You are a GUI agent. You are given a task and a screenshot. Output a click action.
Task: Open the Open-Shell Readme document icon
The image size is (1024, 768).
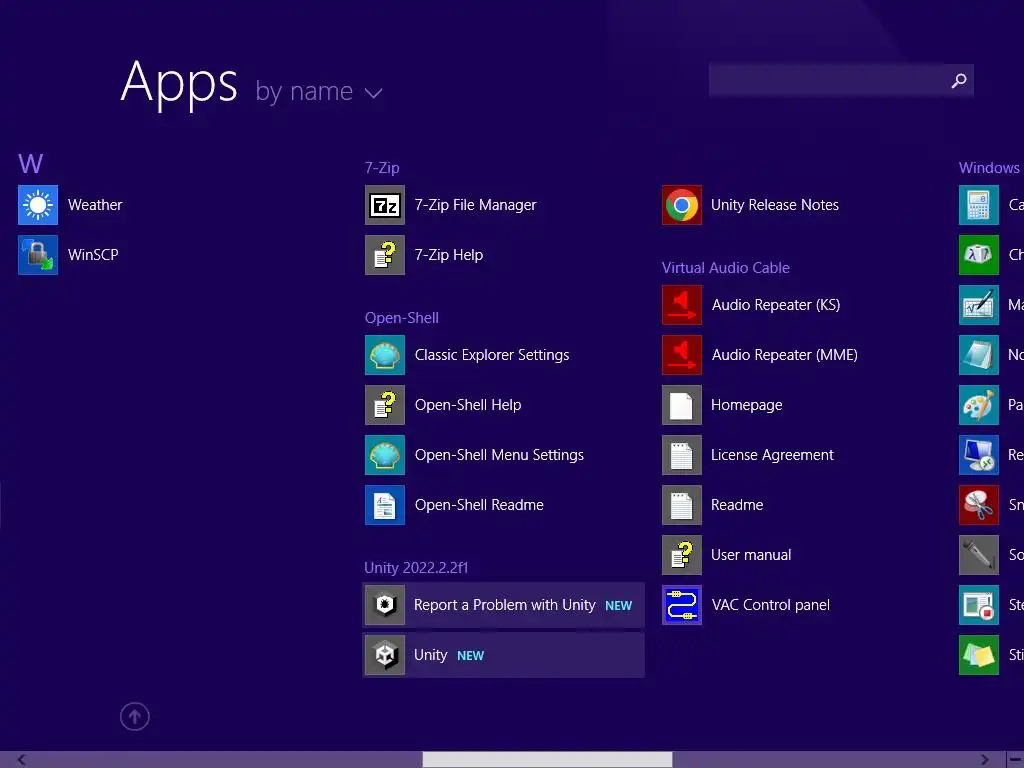coord(385,505)
